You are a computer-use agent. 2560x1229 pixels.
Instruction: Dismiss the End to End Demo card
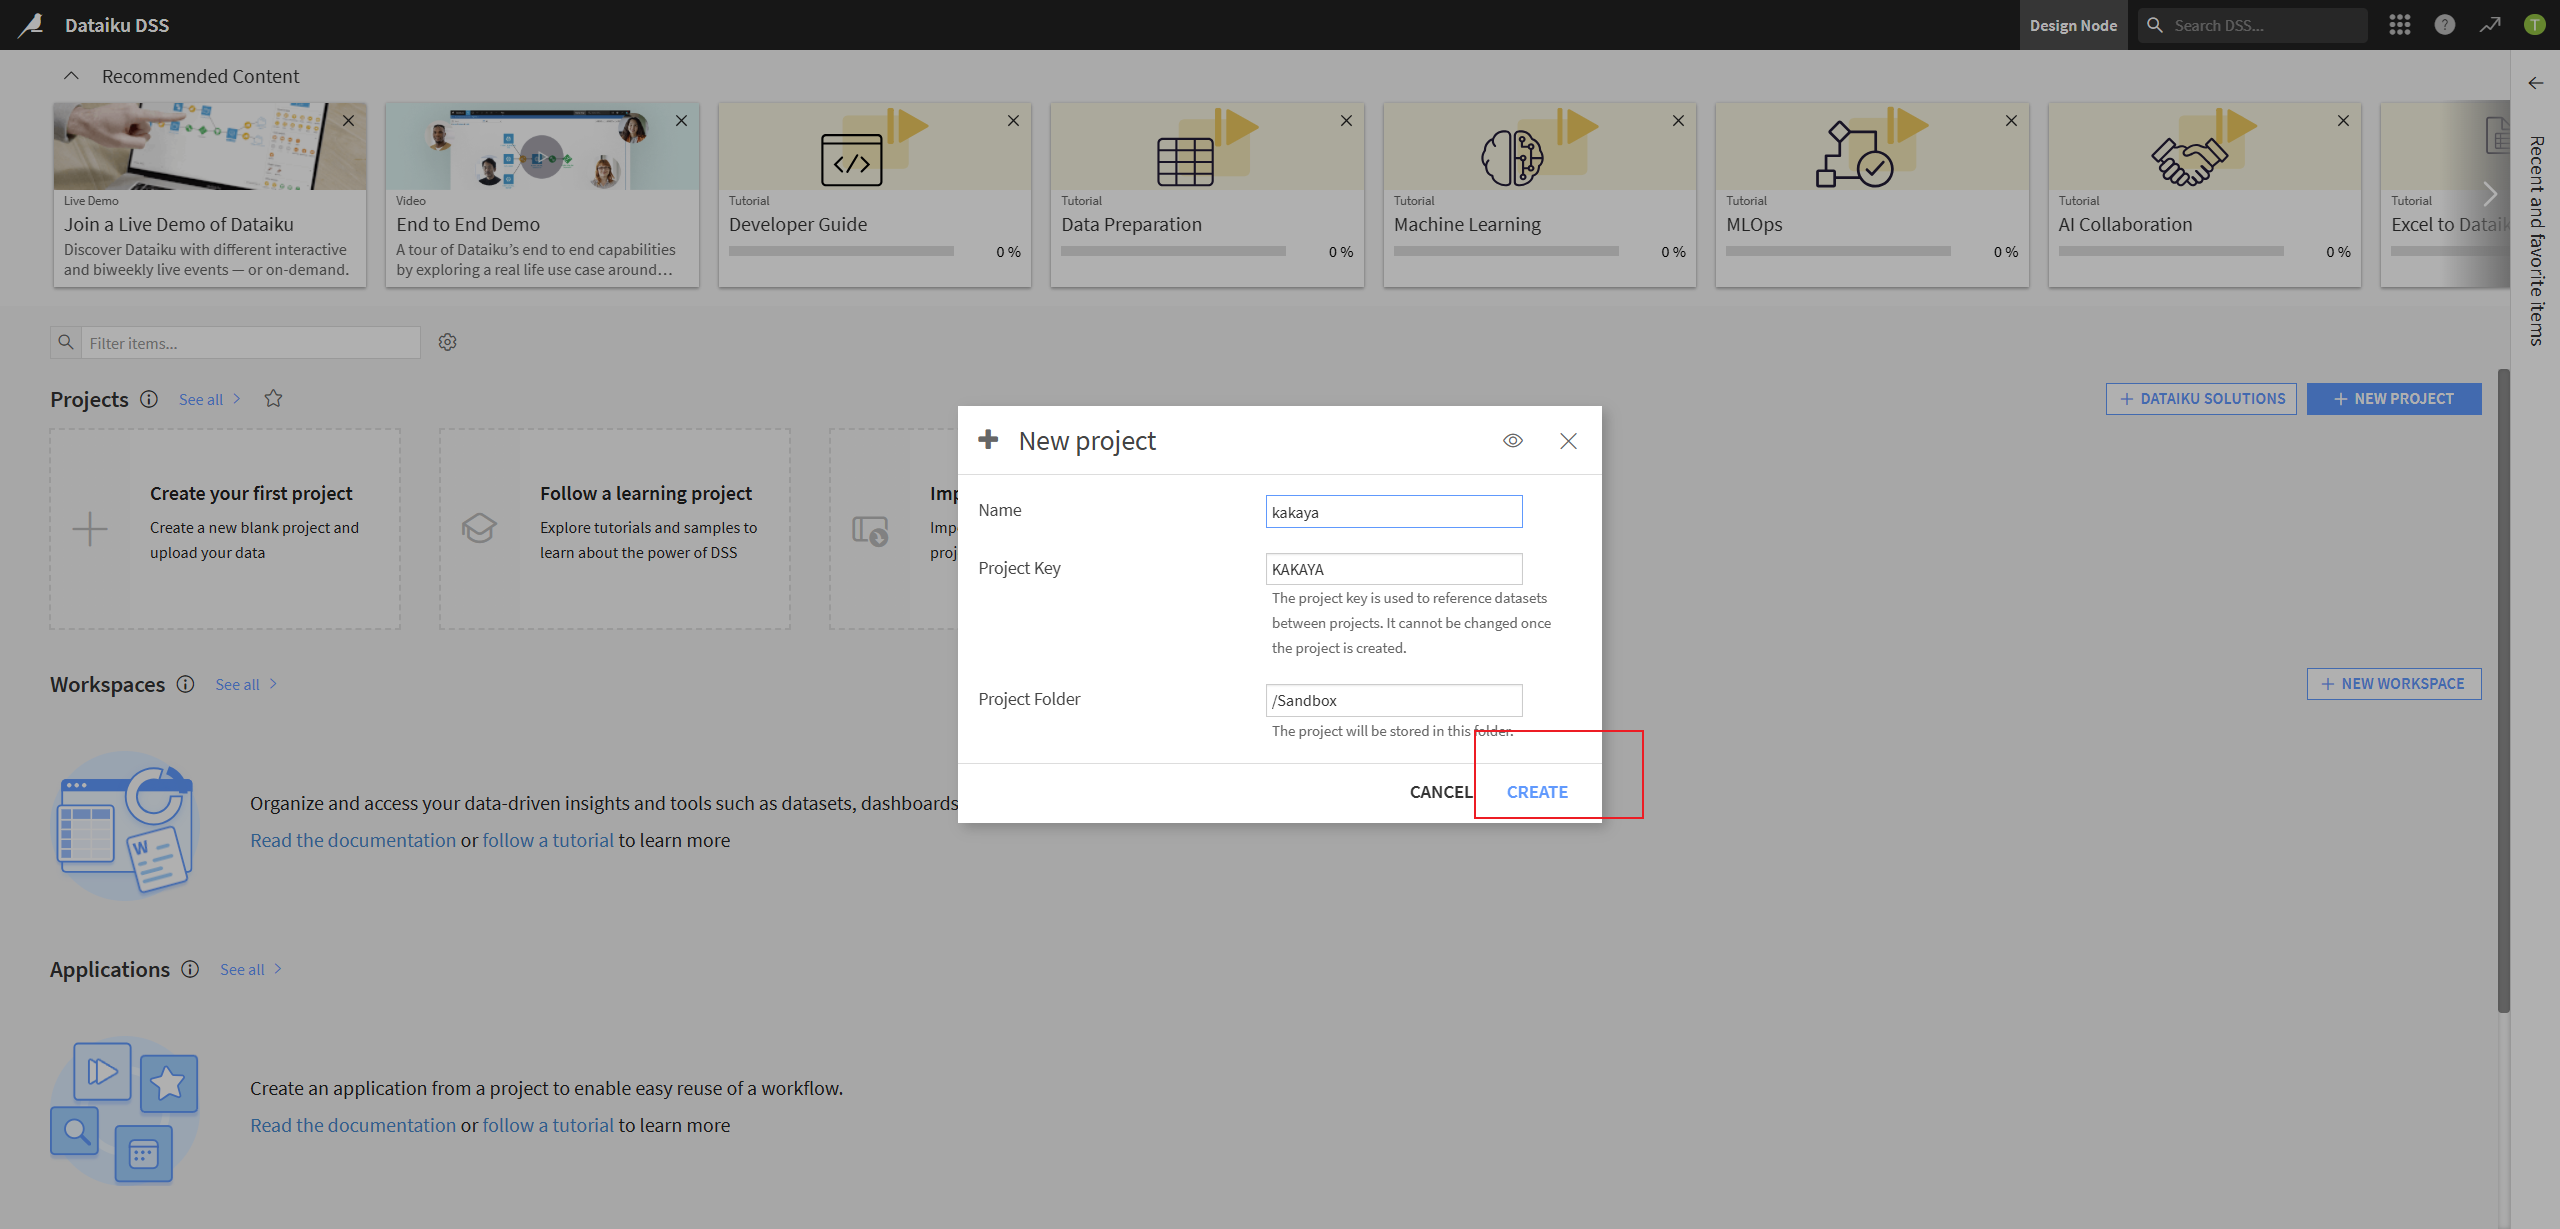point(681,121)
